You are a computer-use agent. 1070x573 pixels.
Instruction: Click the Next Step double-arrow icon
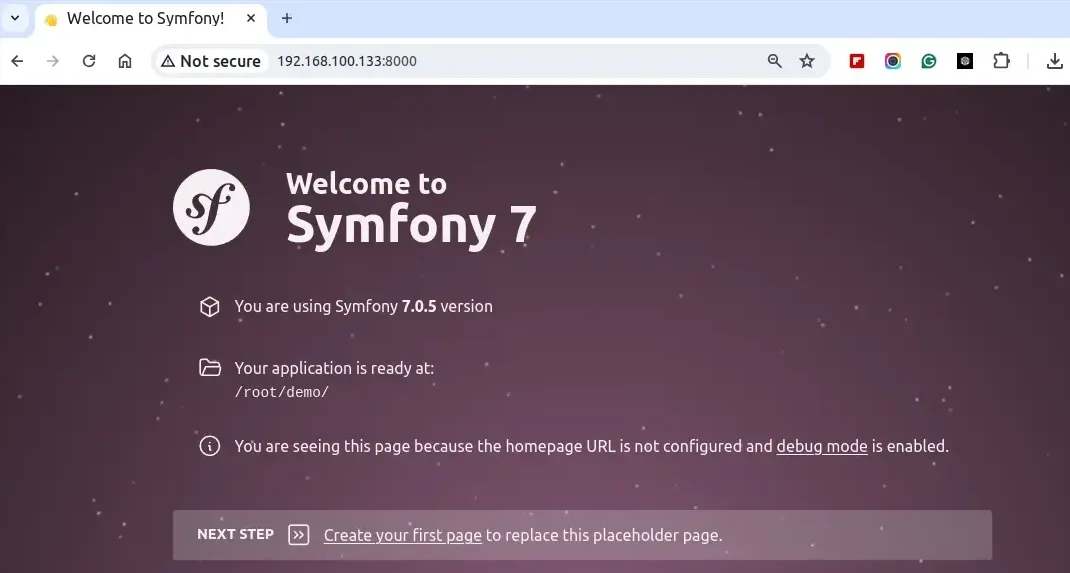click(x=299, y=535)
